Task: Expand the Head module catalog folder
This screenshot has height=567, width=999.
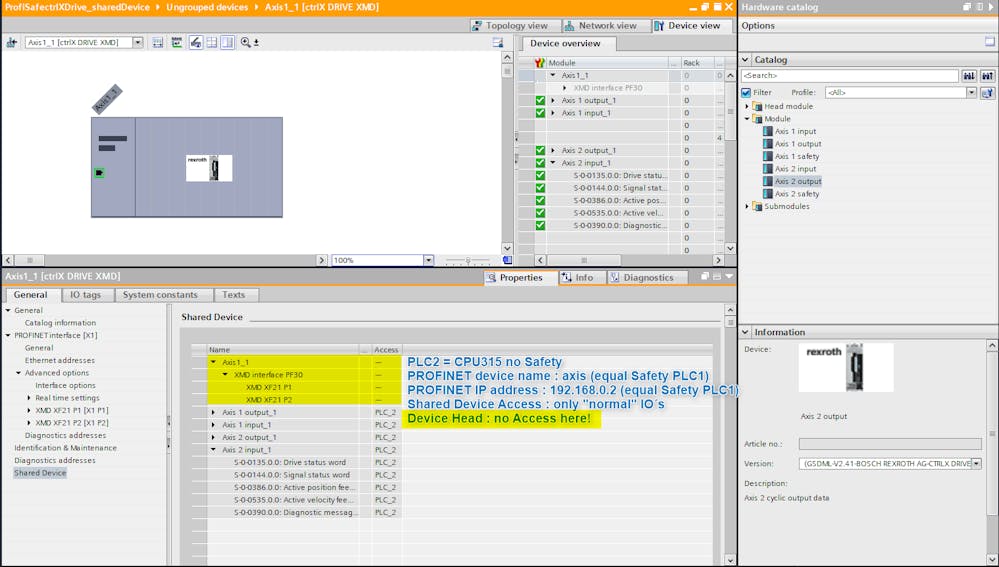Action: coord(747,106)
